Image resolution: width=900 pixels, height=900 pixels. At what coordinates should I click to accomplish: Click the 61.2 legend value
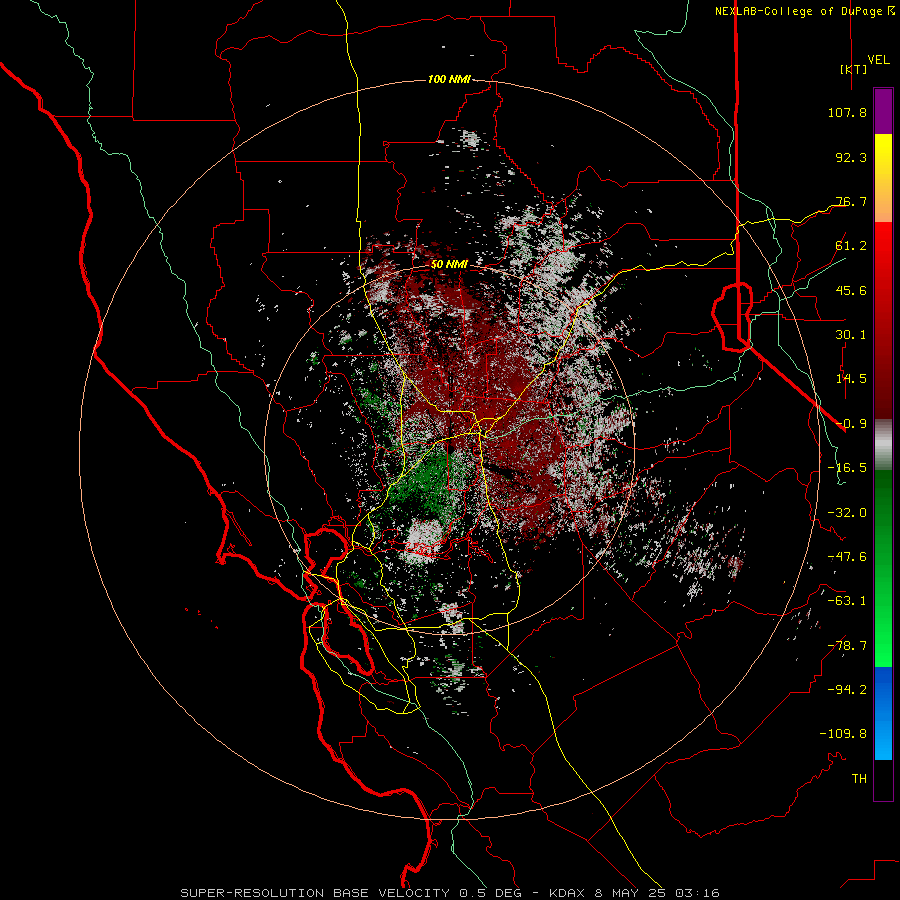(x=851, y=246)
